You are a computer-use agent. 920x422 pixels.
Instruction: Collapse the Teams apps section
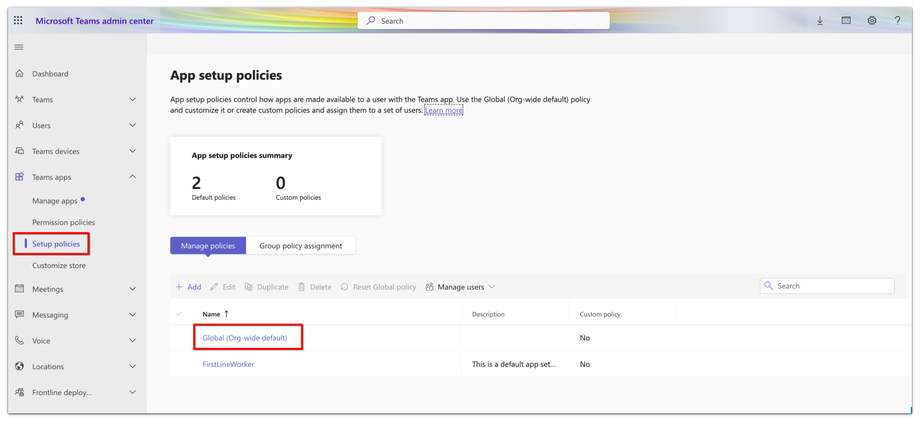point(132,177)
